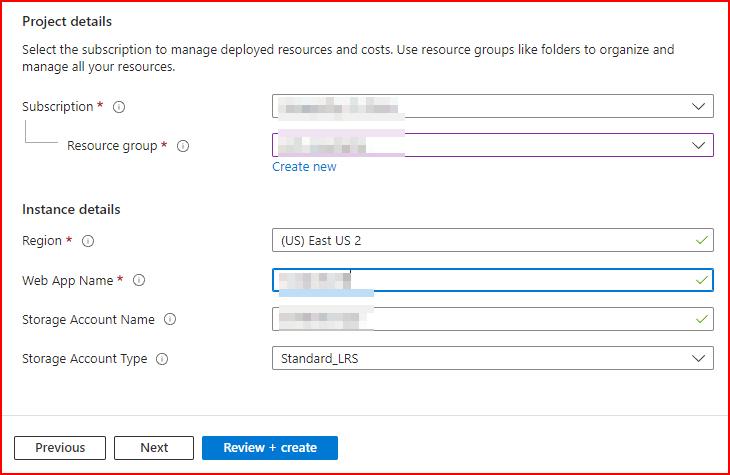Viewport: 730px width, 475px height.
Task: Click the Instance details heading
Action: coord(71,210)
